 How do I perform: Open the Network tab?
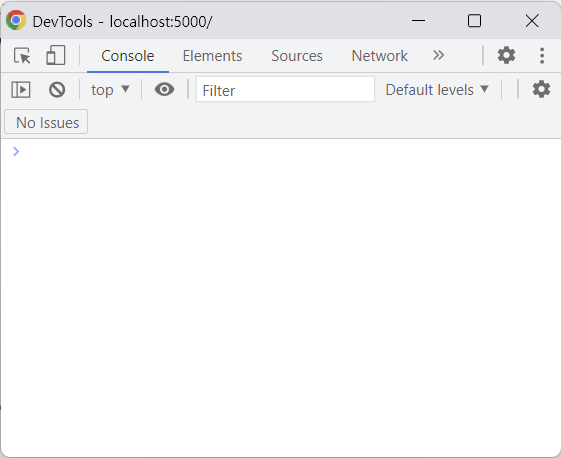tap(380, 56)
